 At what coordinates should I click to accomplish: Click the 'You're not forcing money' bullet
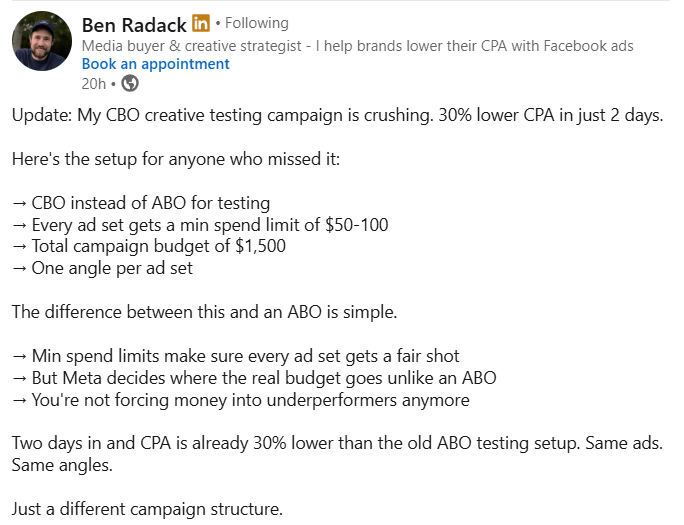click(x=240, y=400)
